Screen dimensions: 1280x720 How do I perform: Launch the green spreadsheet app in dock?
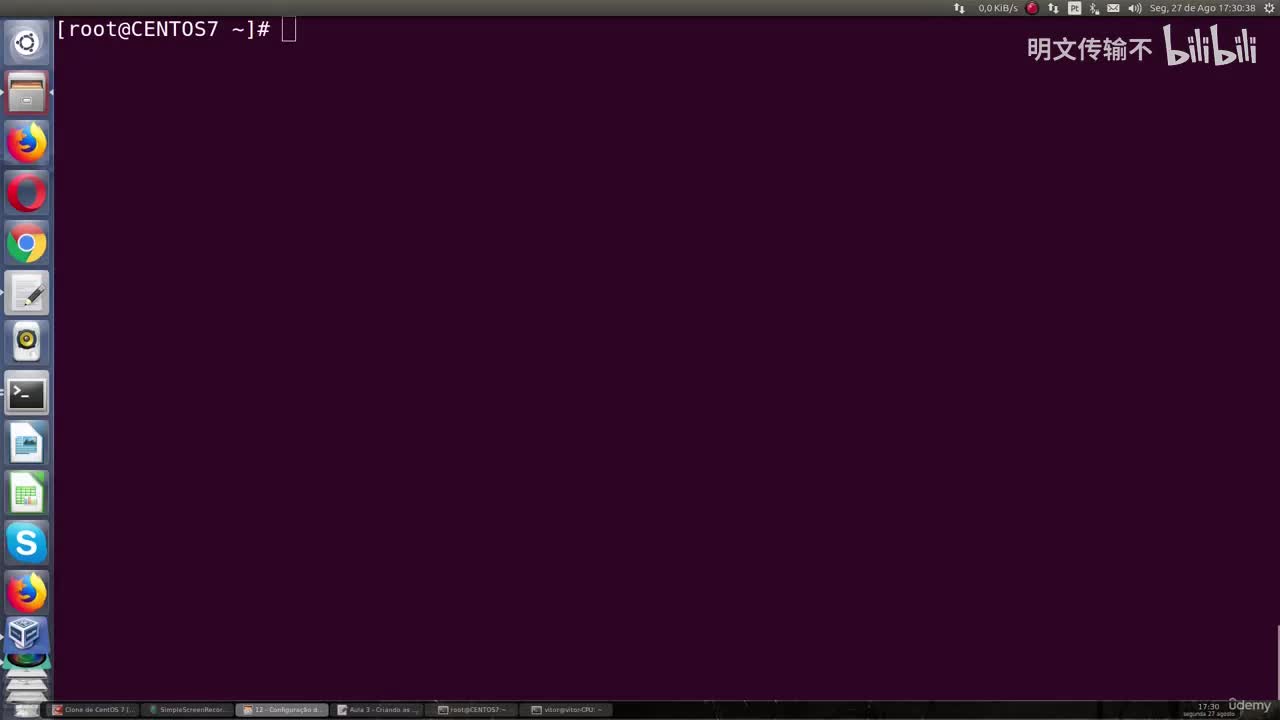pyautogui.click(x=26, y=493)
